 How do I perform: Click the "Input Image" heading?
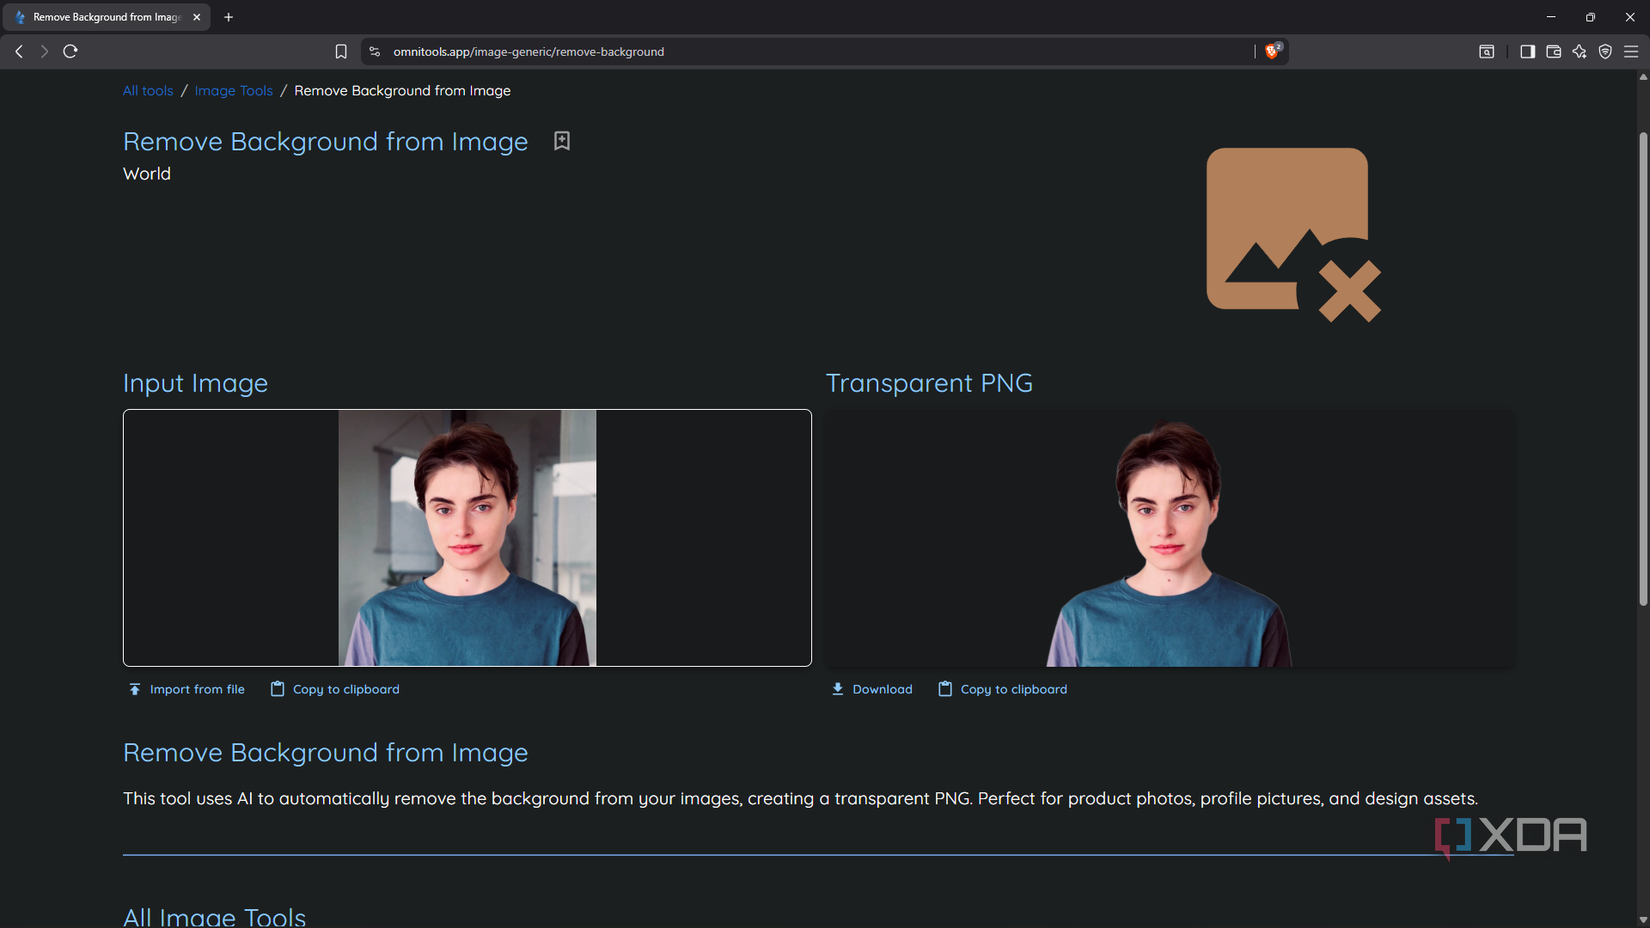[x=195, y=383]
